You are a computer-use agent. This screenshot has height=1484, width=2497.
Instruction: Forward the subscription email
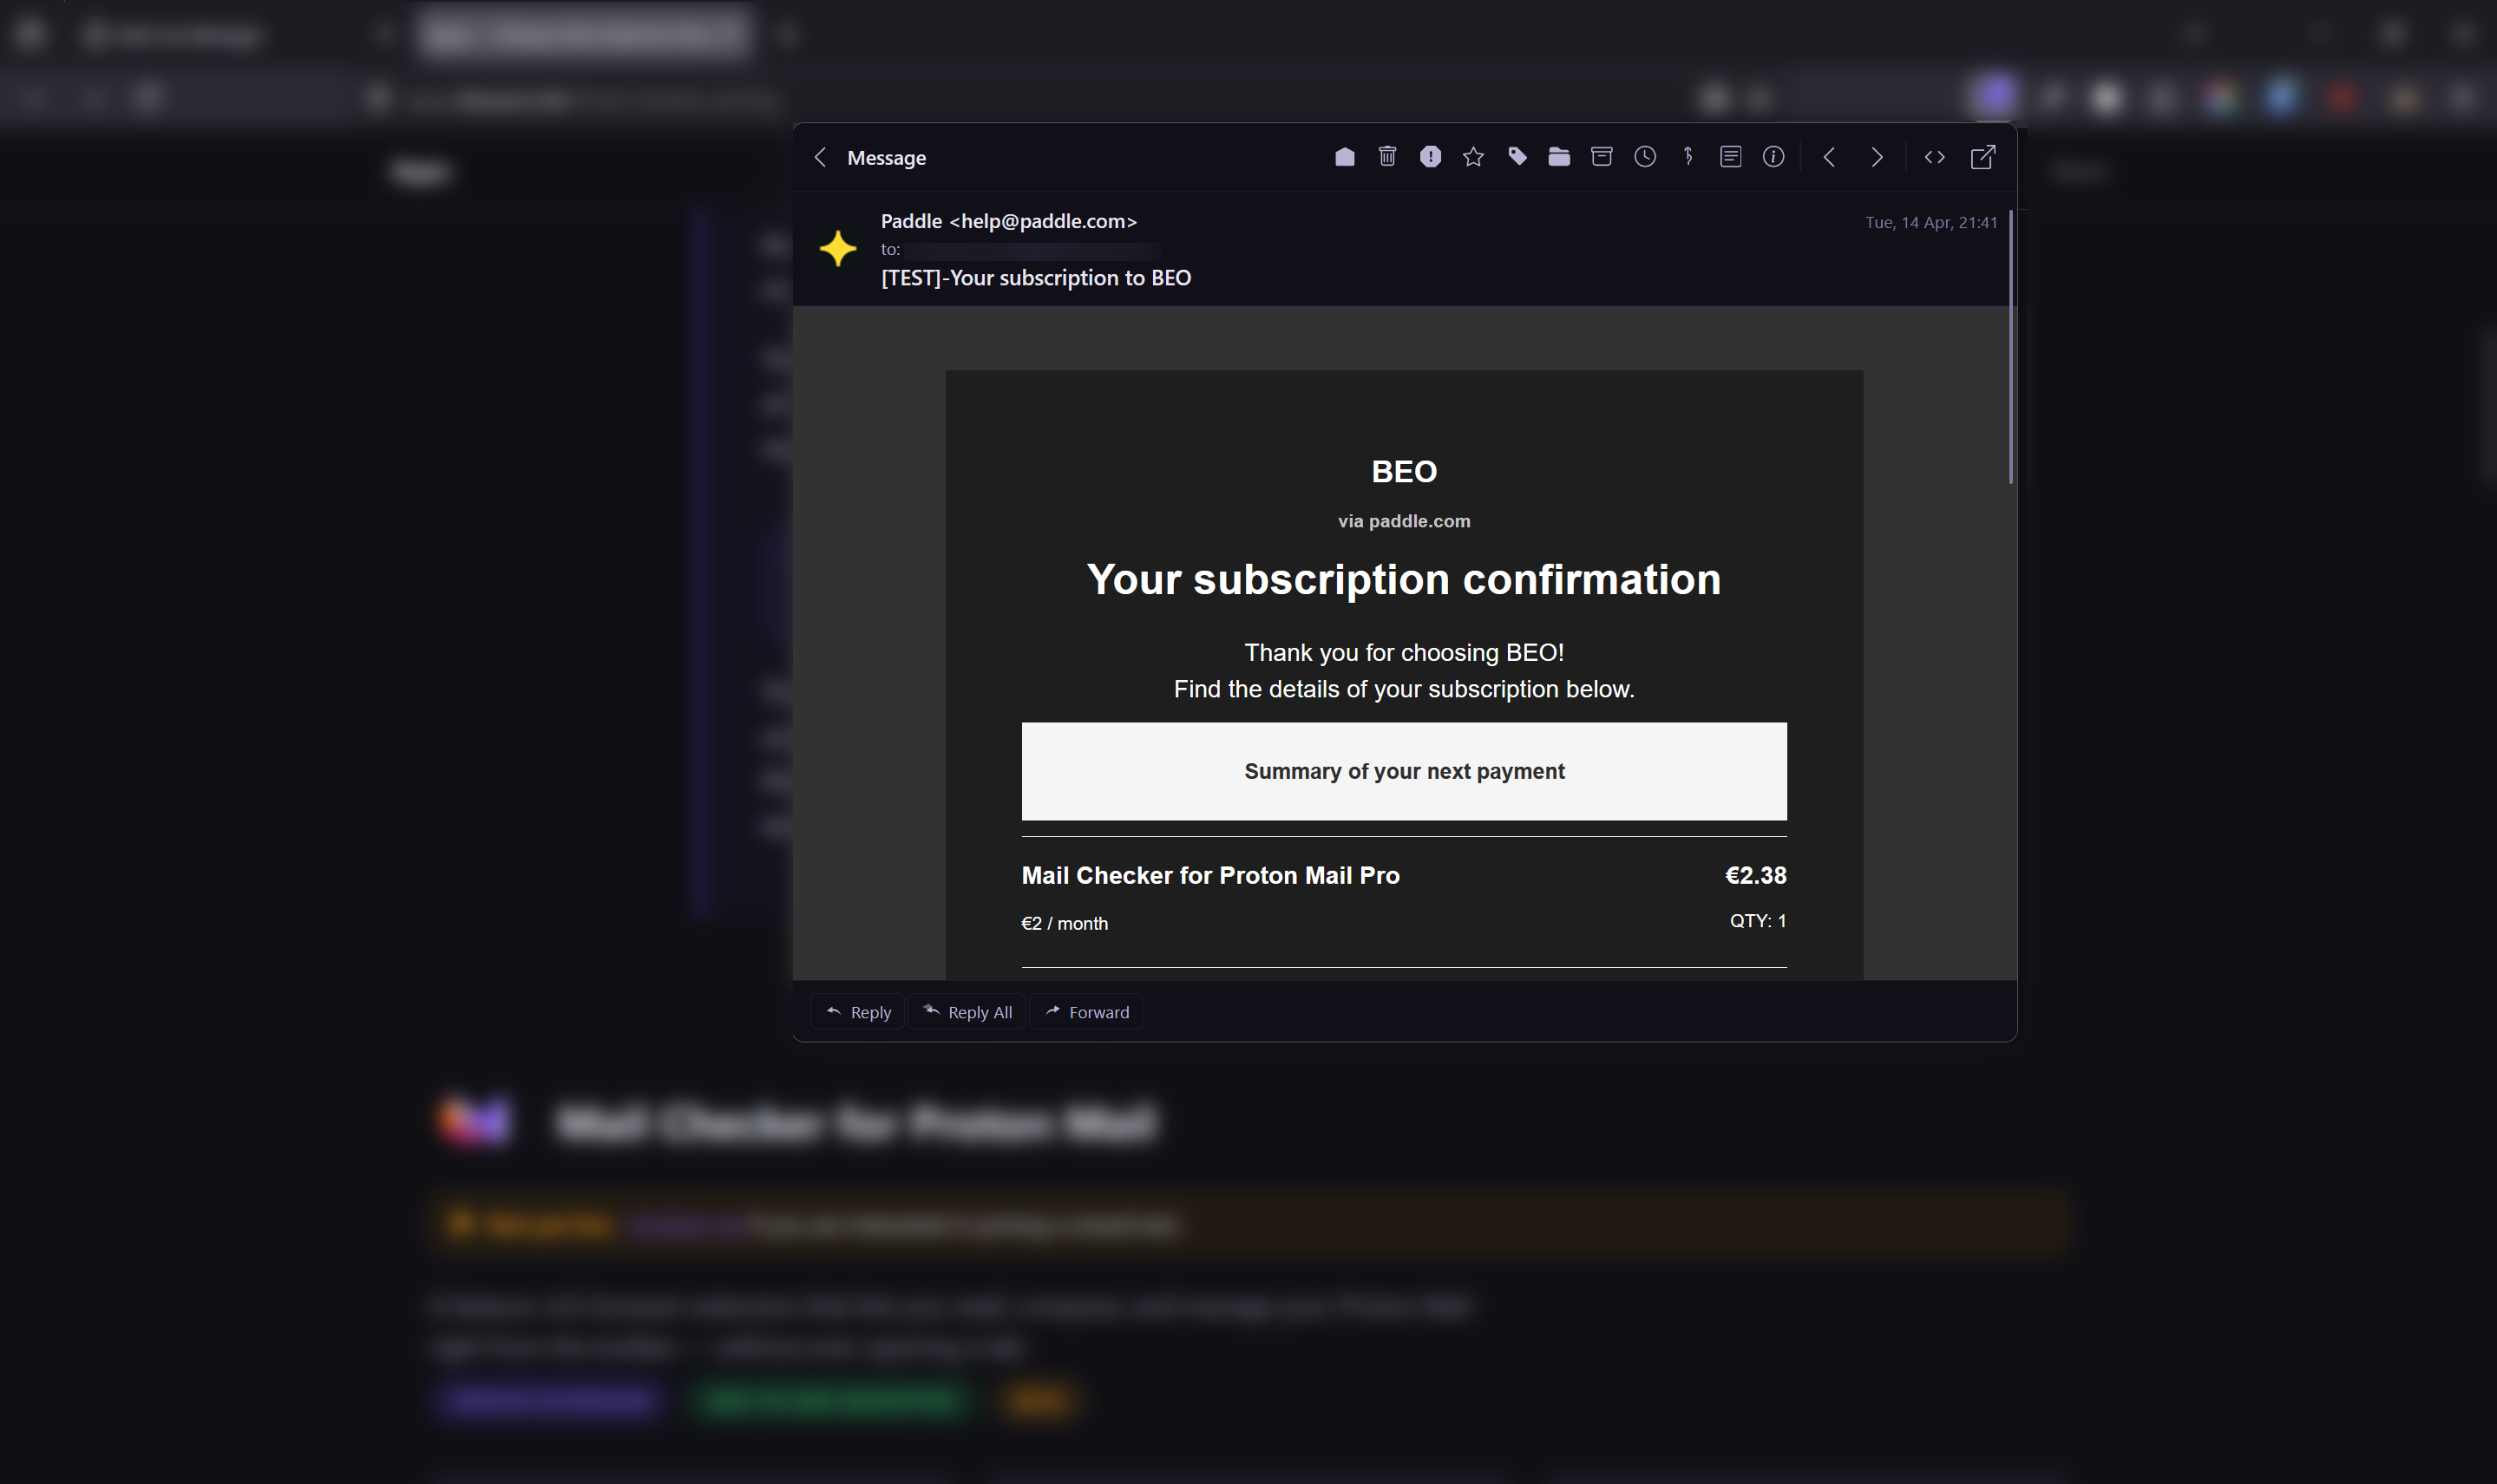click(1086, 1012)
